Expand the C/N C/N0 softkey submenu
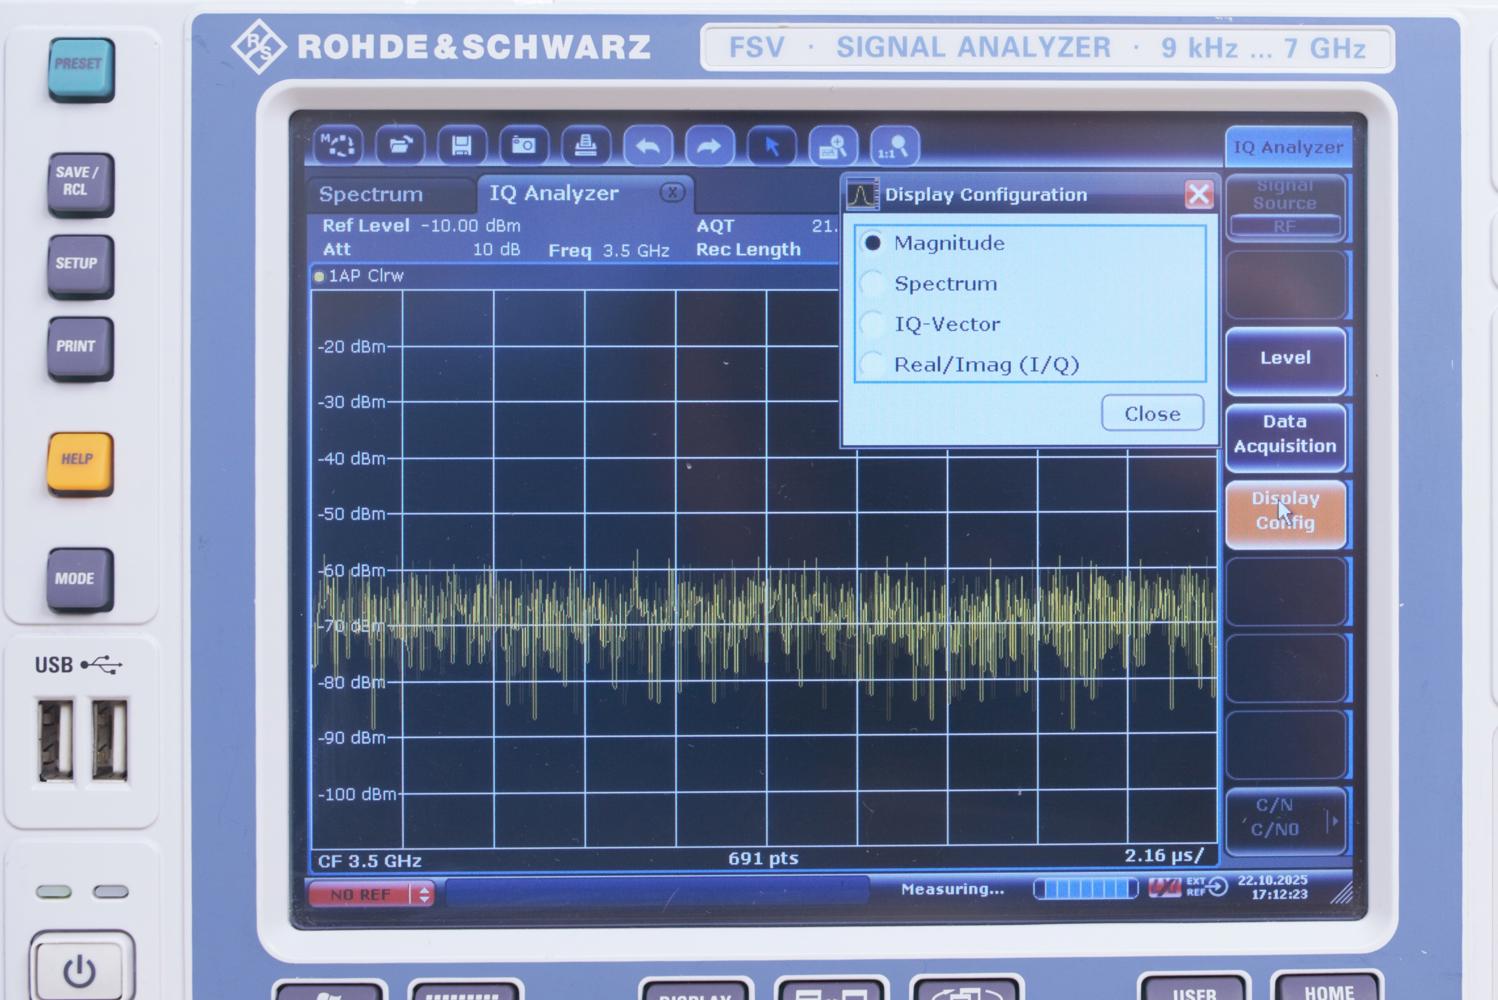The image size is (1498, 1000). (x=1334, y=818)
